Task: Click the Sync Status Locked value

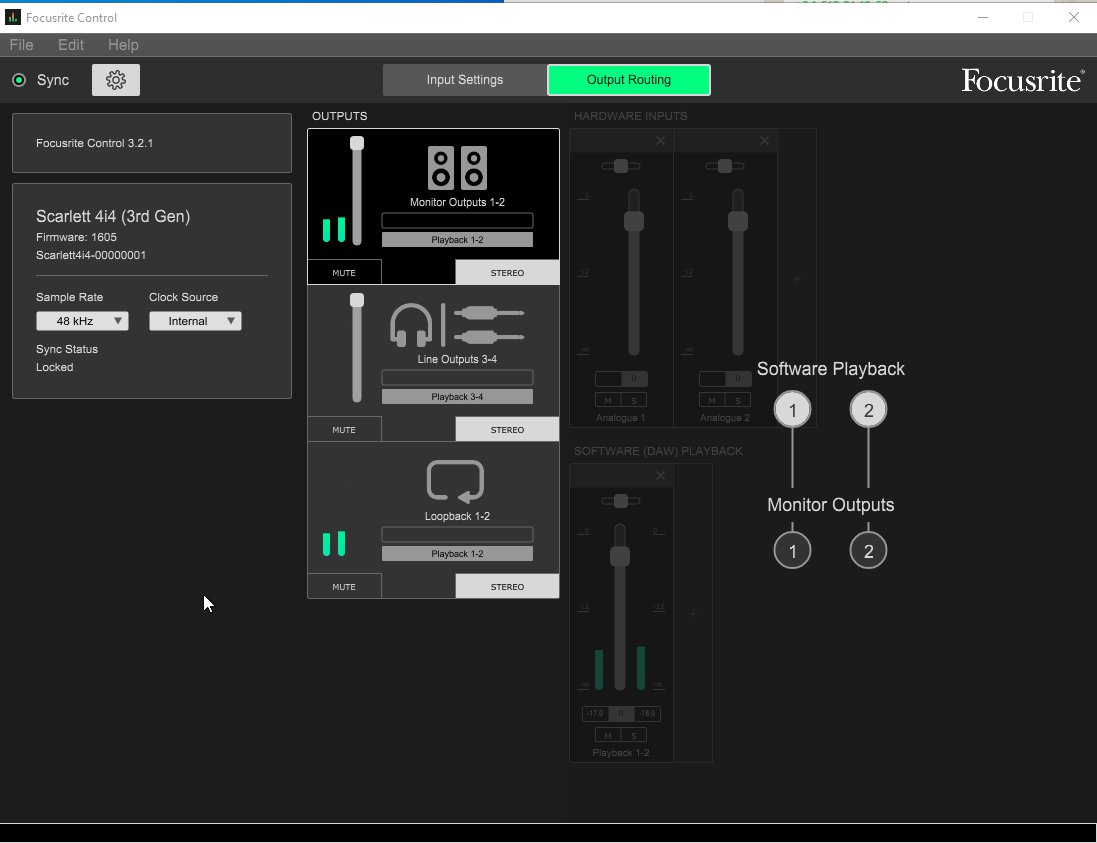Action: pos(55,367)
